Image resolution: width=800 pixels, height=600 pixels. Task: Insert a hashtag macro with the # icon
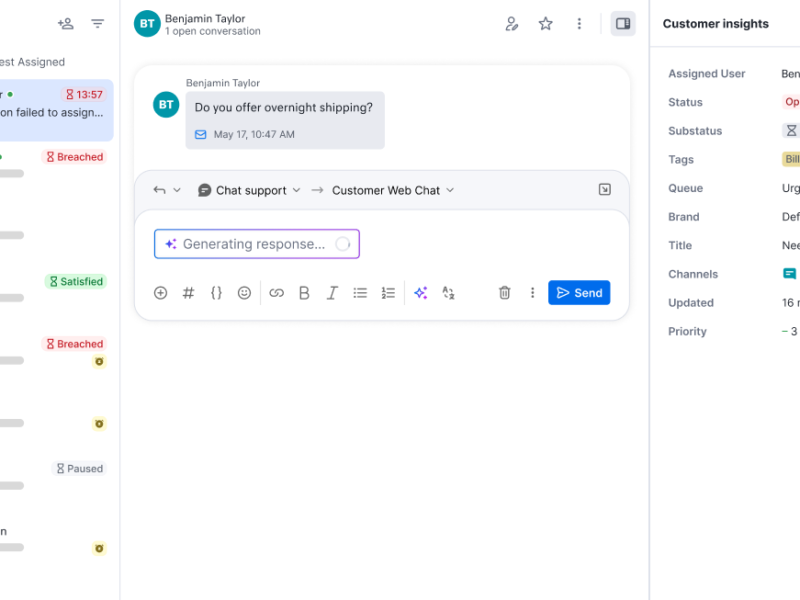coord(188,293)
